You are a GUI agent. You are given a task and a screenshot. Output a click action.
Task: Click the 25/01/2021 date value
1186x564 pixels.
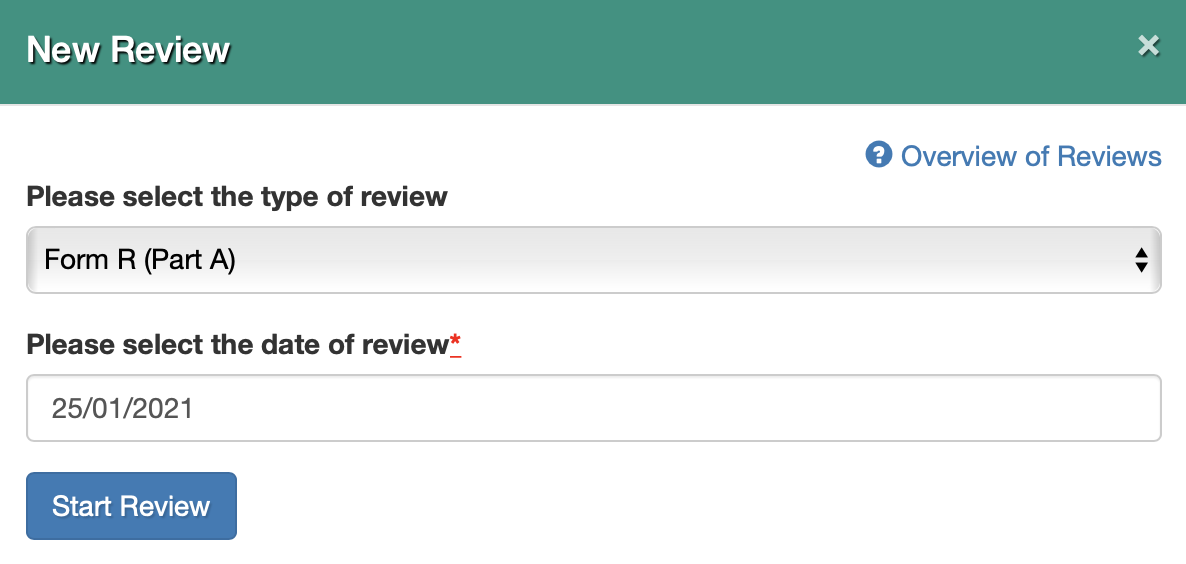pyautogui.click(x=122, y=408)
